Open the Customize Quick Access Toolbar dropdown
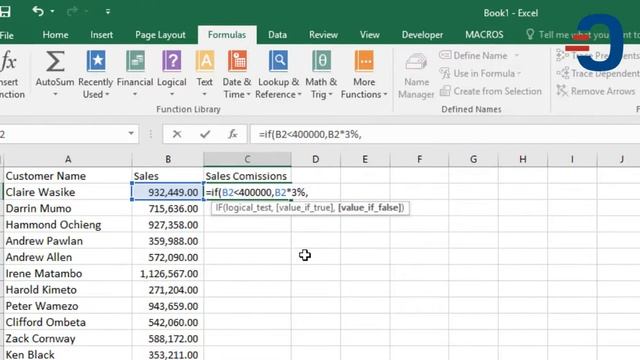The image size is (640, 360). click(x=108, y=11)
